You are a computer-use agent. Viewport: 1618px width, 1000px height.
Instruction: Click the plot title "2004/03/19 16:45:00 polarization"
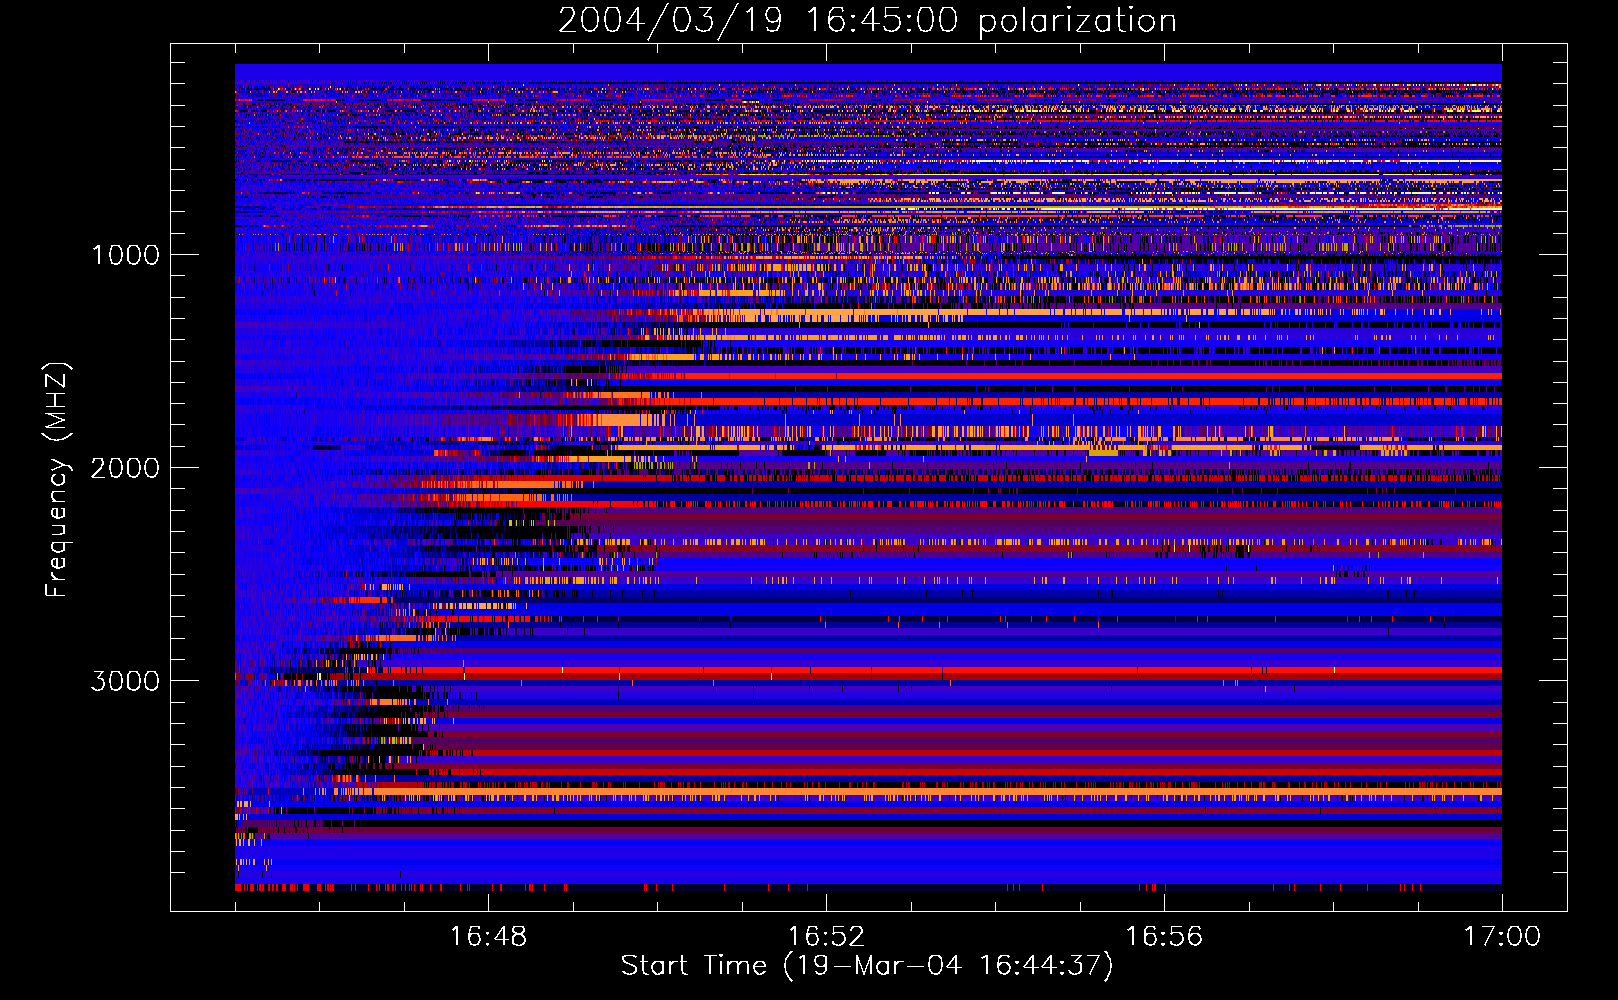point(867,21)
